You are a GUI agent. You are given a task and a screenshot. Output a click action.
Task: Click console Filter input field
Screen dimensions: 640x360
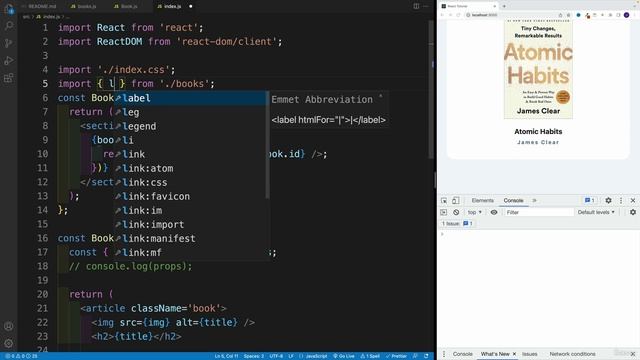click(x=539, y=212)
